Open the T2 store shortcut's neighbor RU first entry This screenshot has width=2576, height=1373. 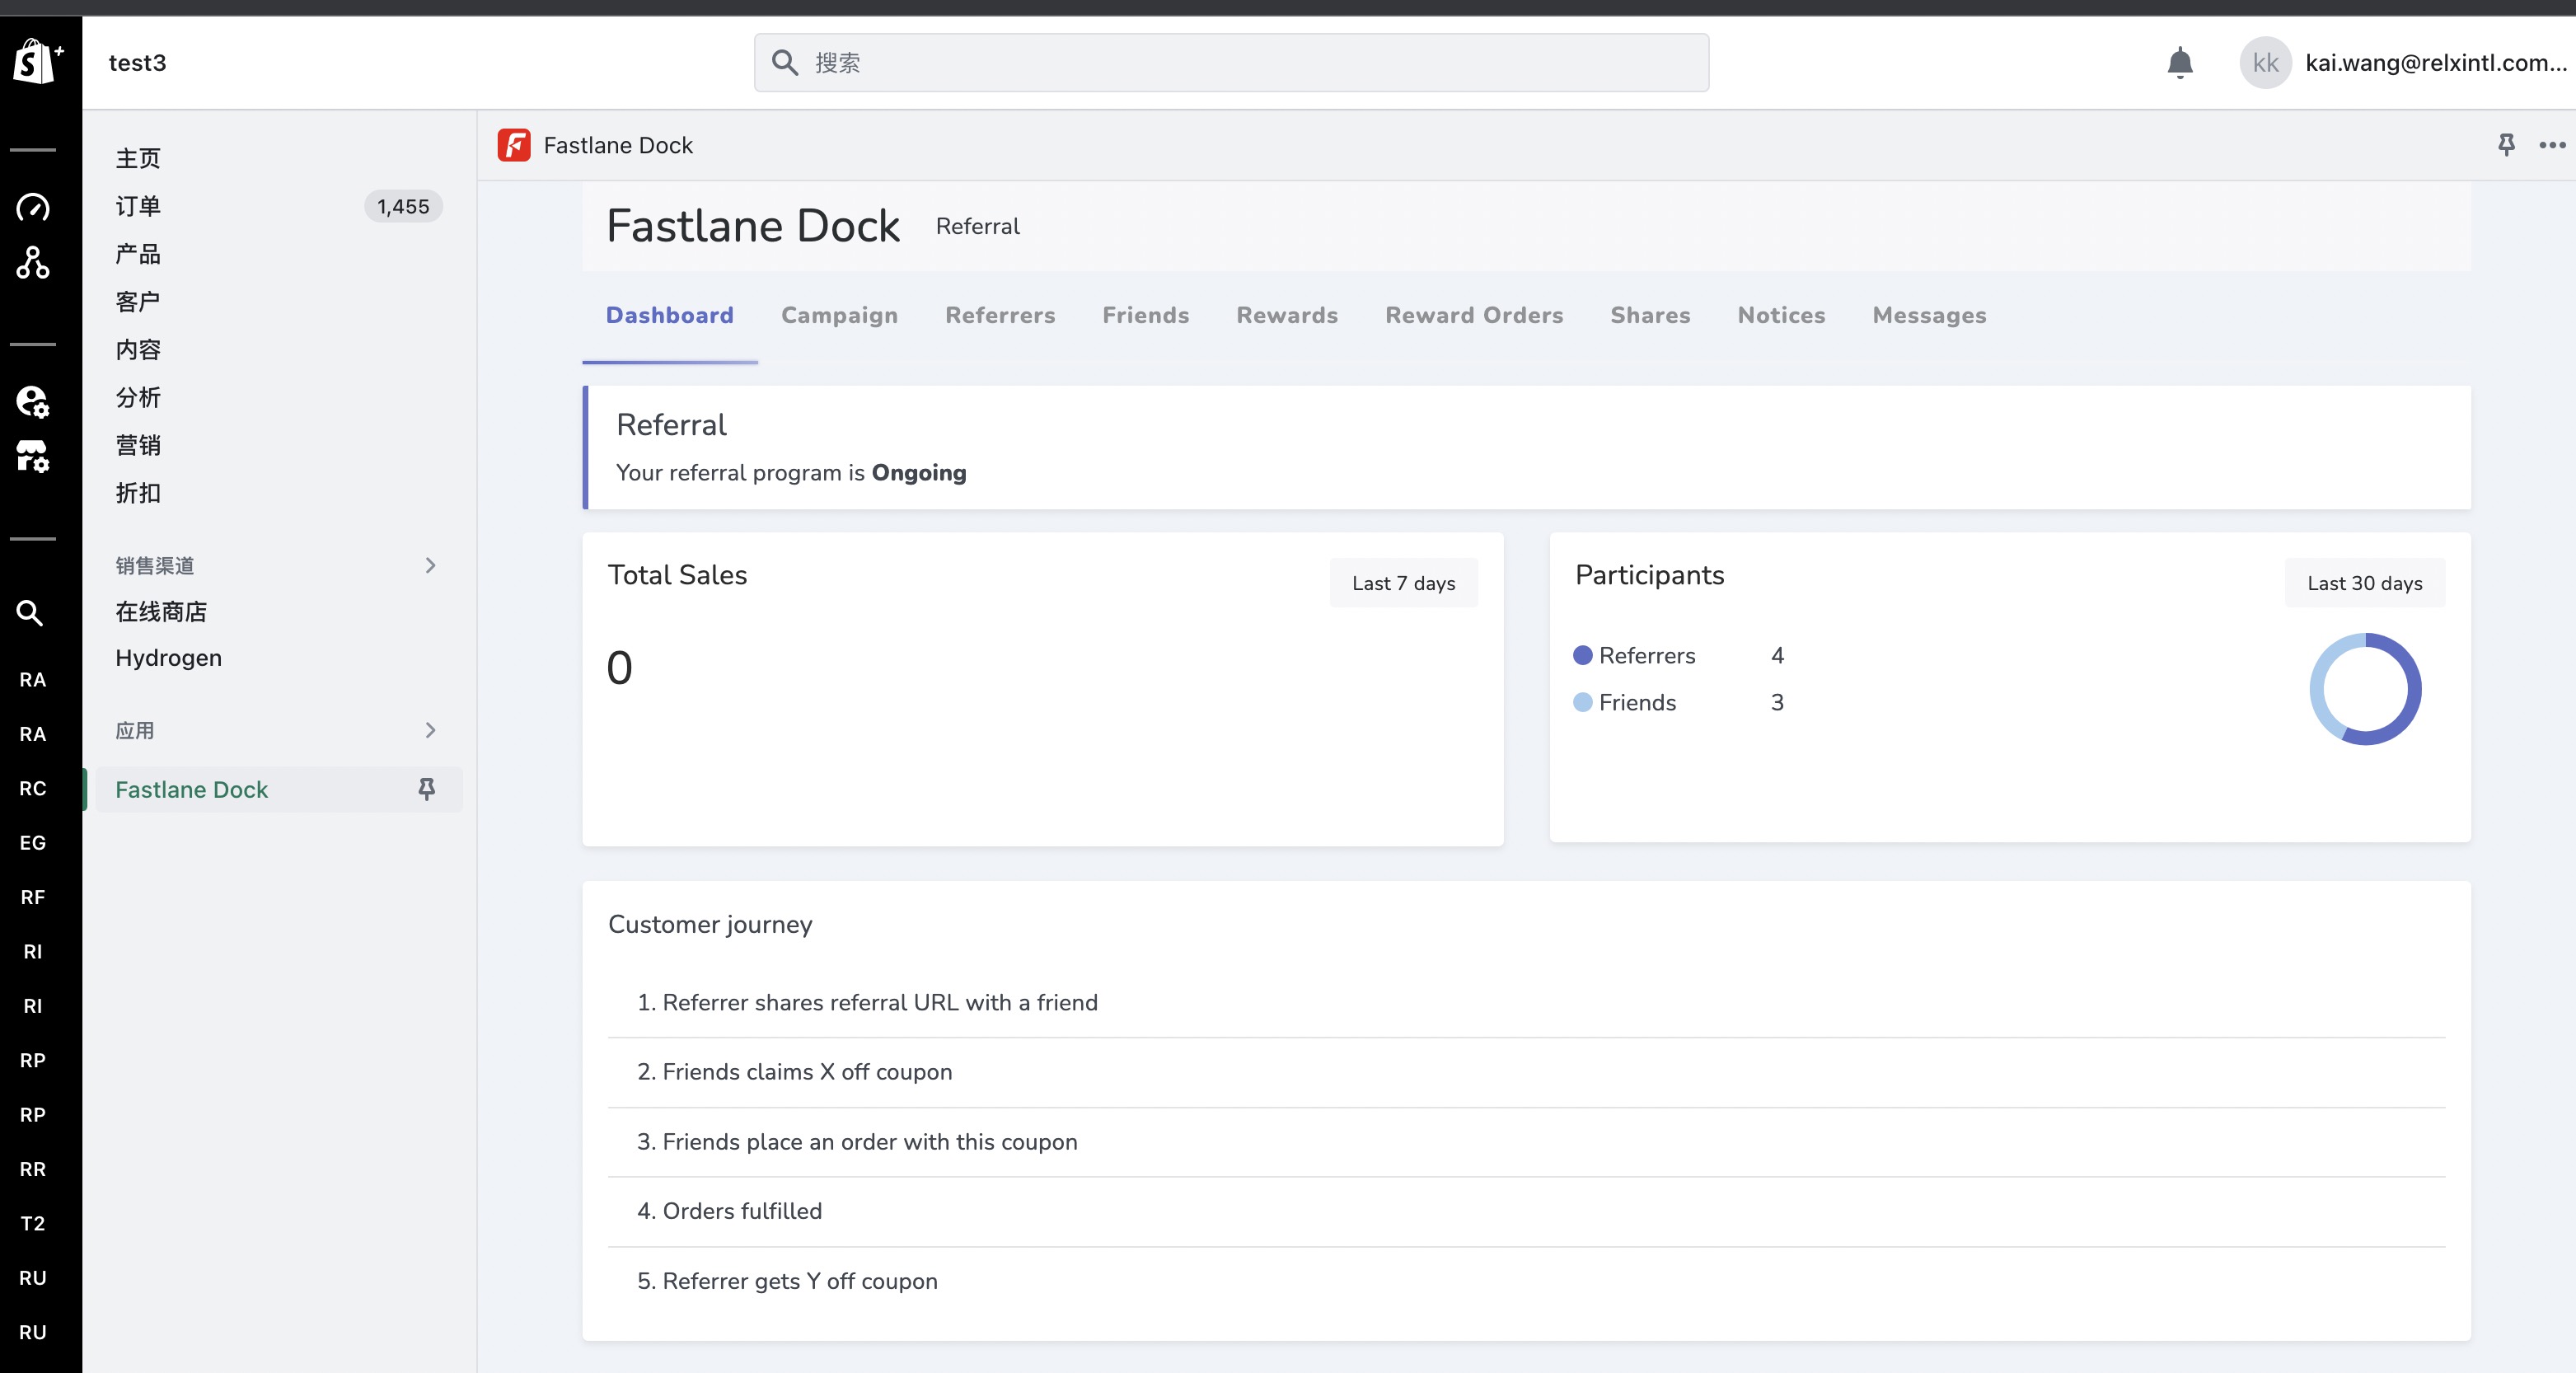click(x=33, y=1278)
